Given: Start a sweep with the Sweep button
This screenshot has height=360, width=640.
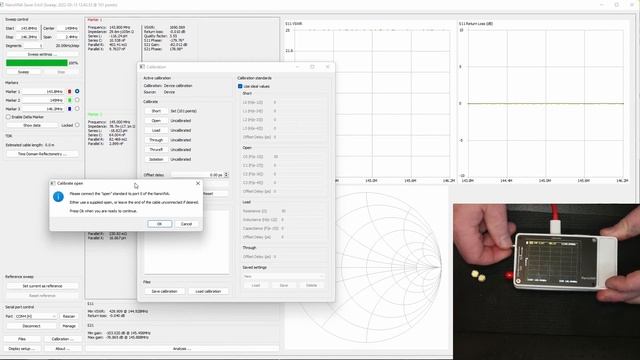Looking at the screenshot, I should click(x=23, y=72).
